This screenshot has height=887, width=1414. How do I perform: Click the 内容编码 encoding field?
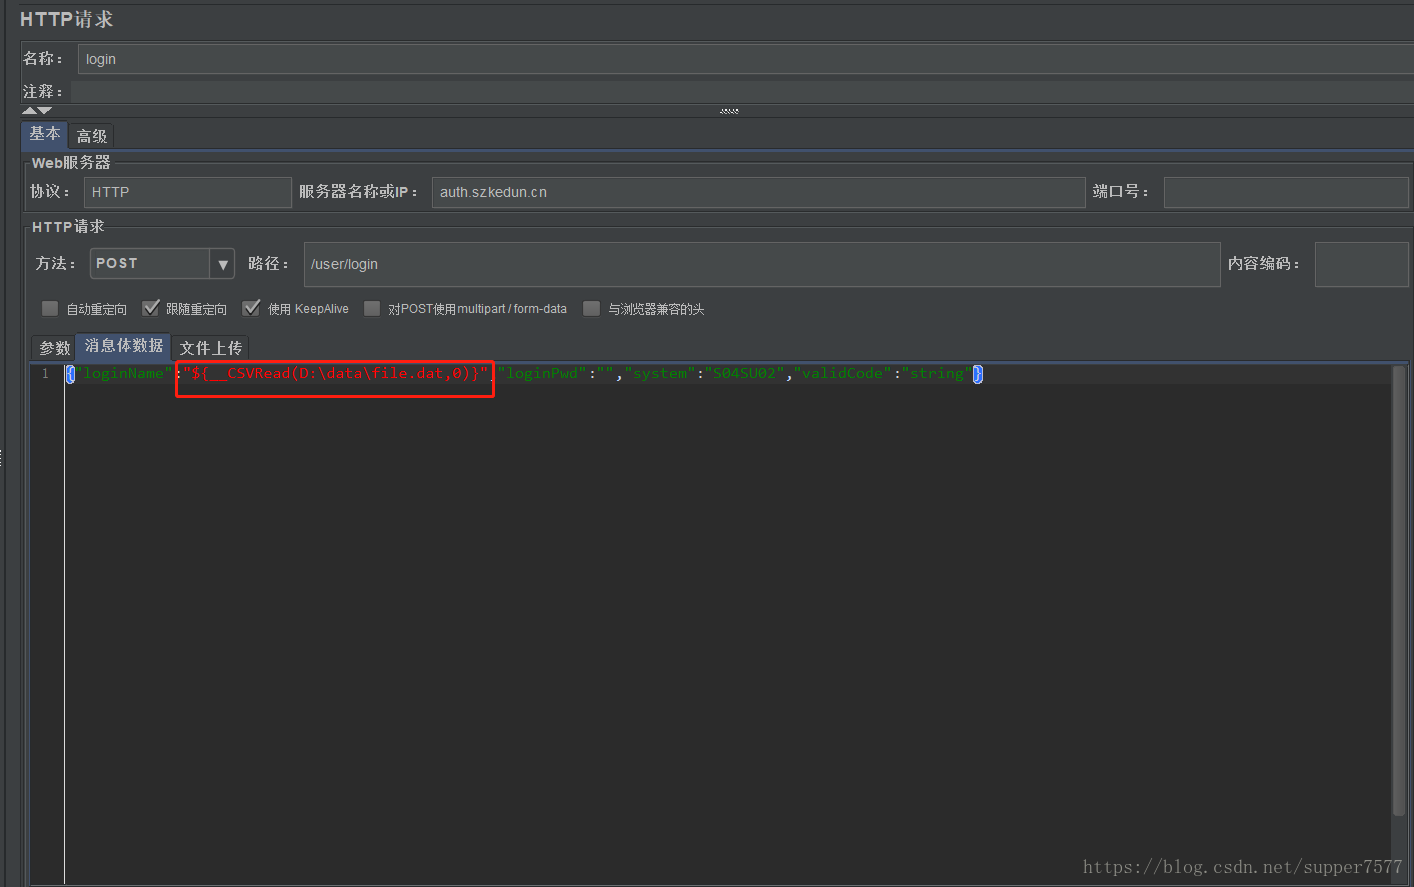pyautogui.click(x=1361, y=264)
